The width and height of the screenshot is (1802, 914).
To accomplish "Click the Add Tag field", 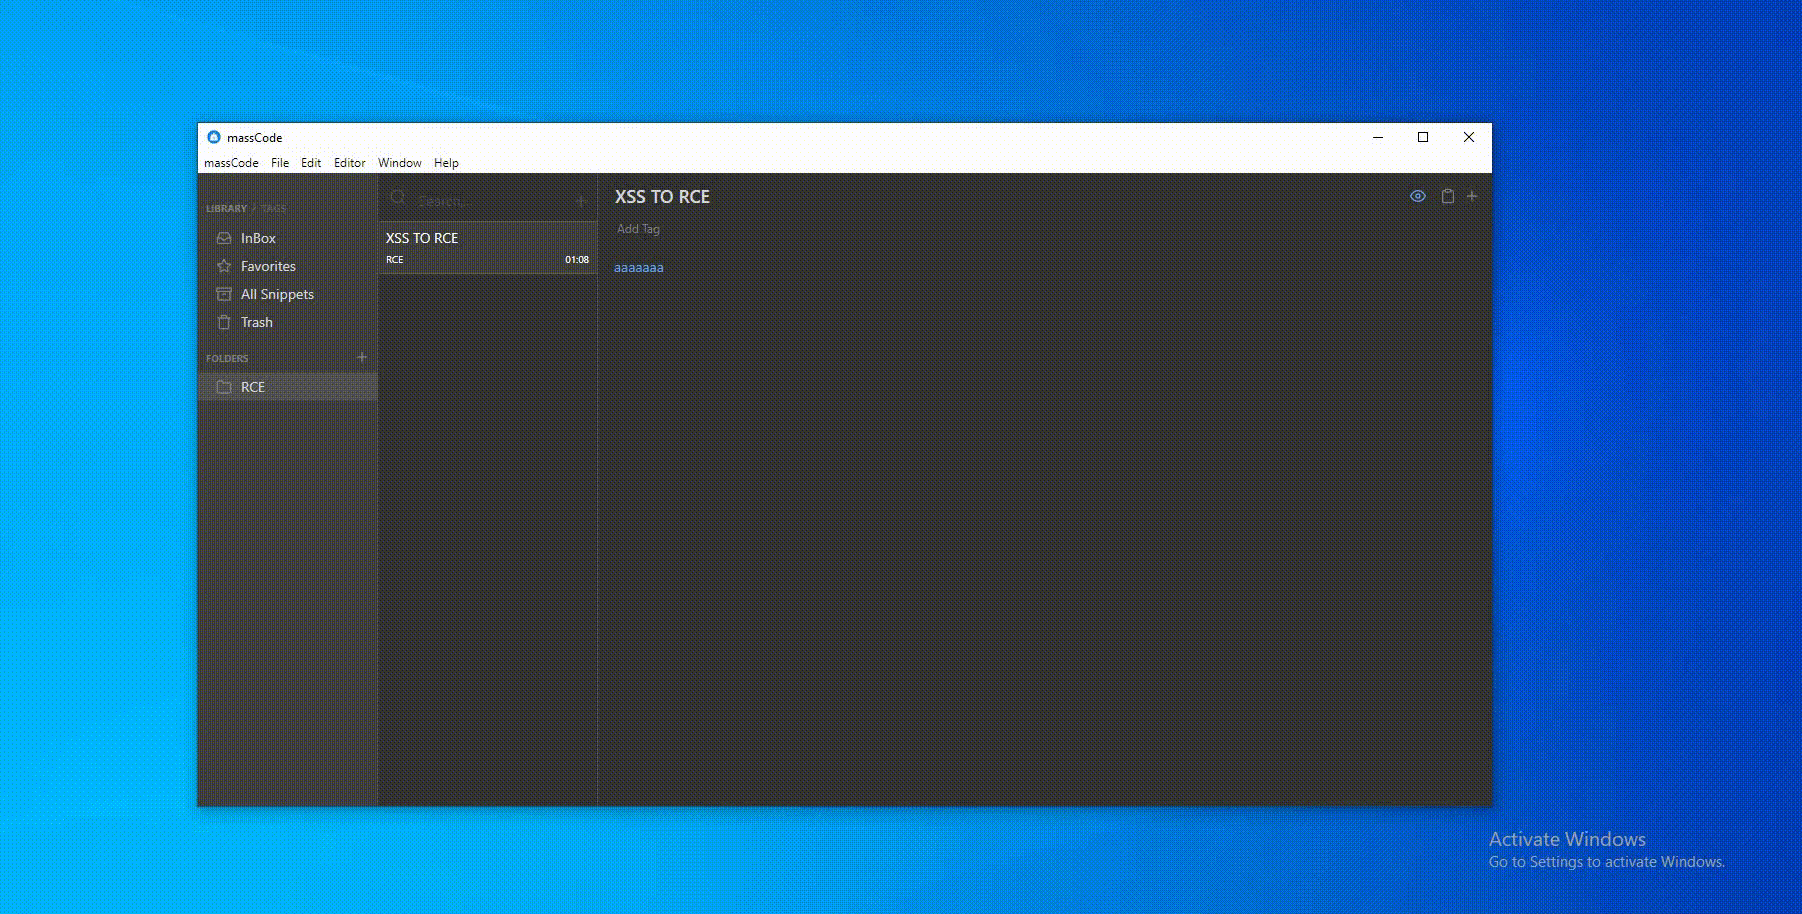I will point(638,229).
